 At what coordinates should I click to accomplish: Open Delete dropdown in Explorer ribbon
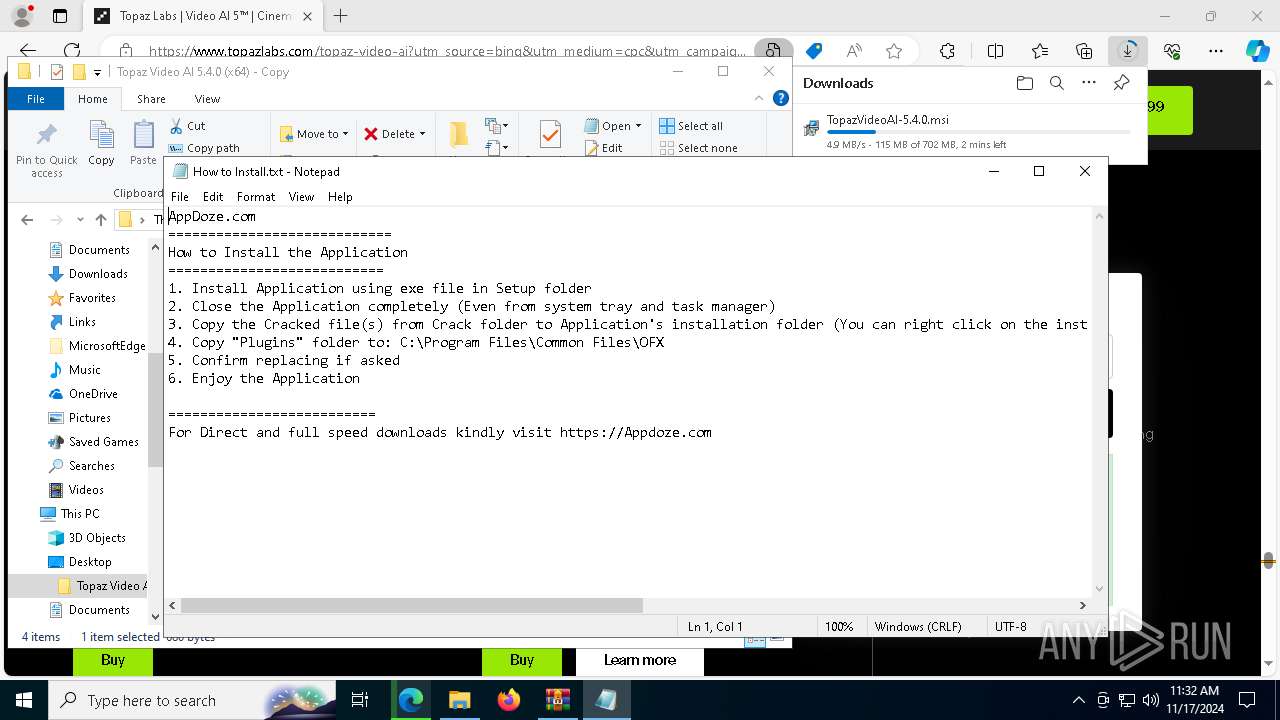coord(394,134)
